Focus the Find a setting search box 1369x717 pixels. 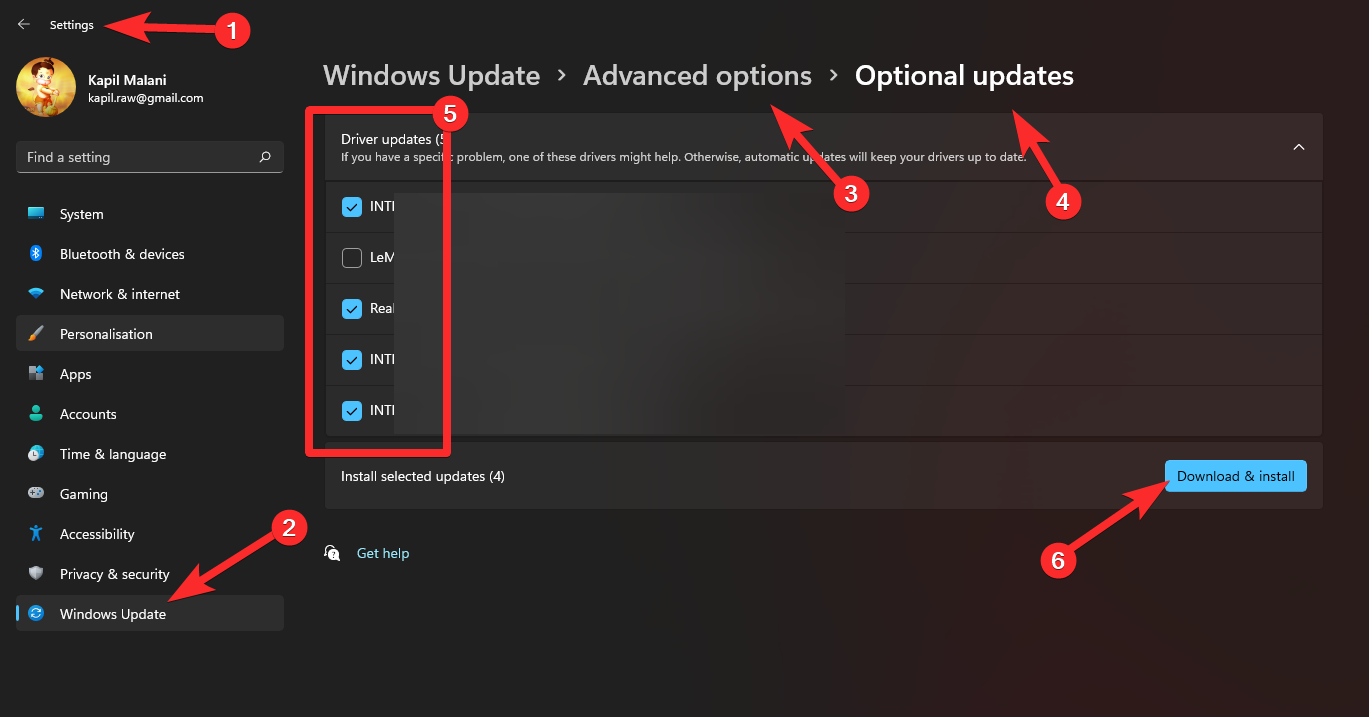[150, 157]
